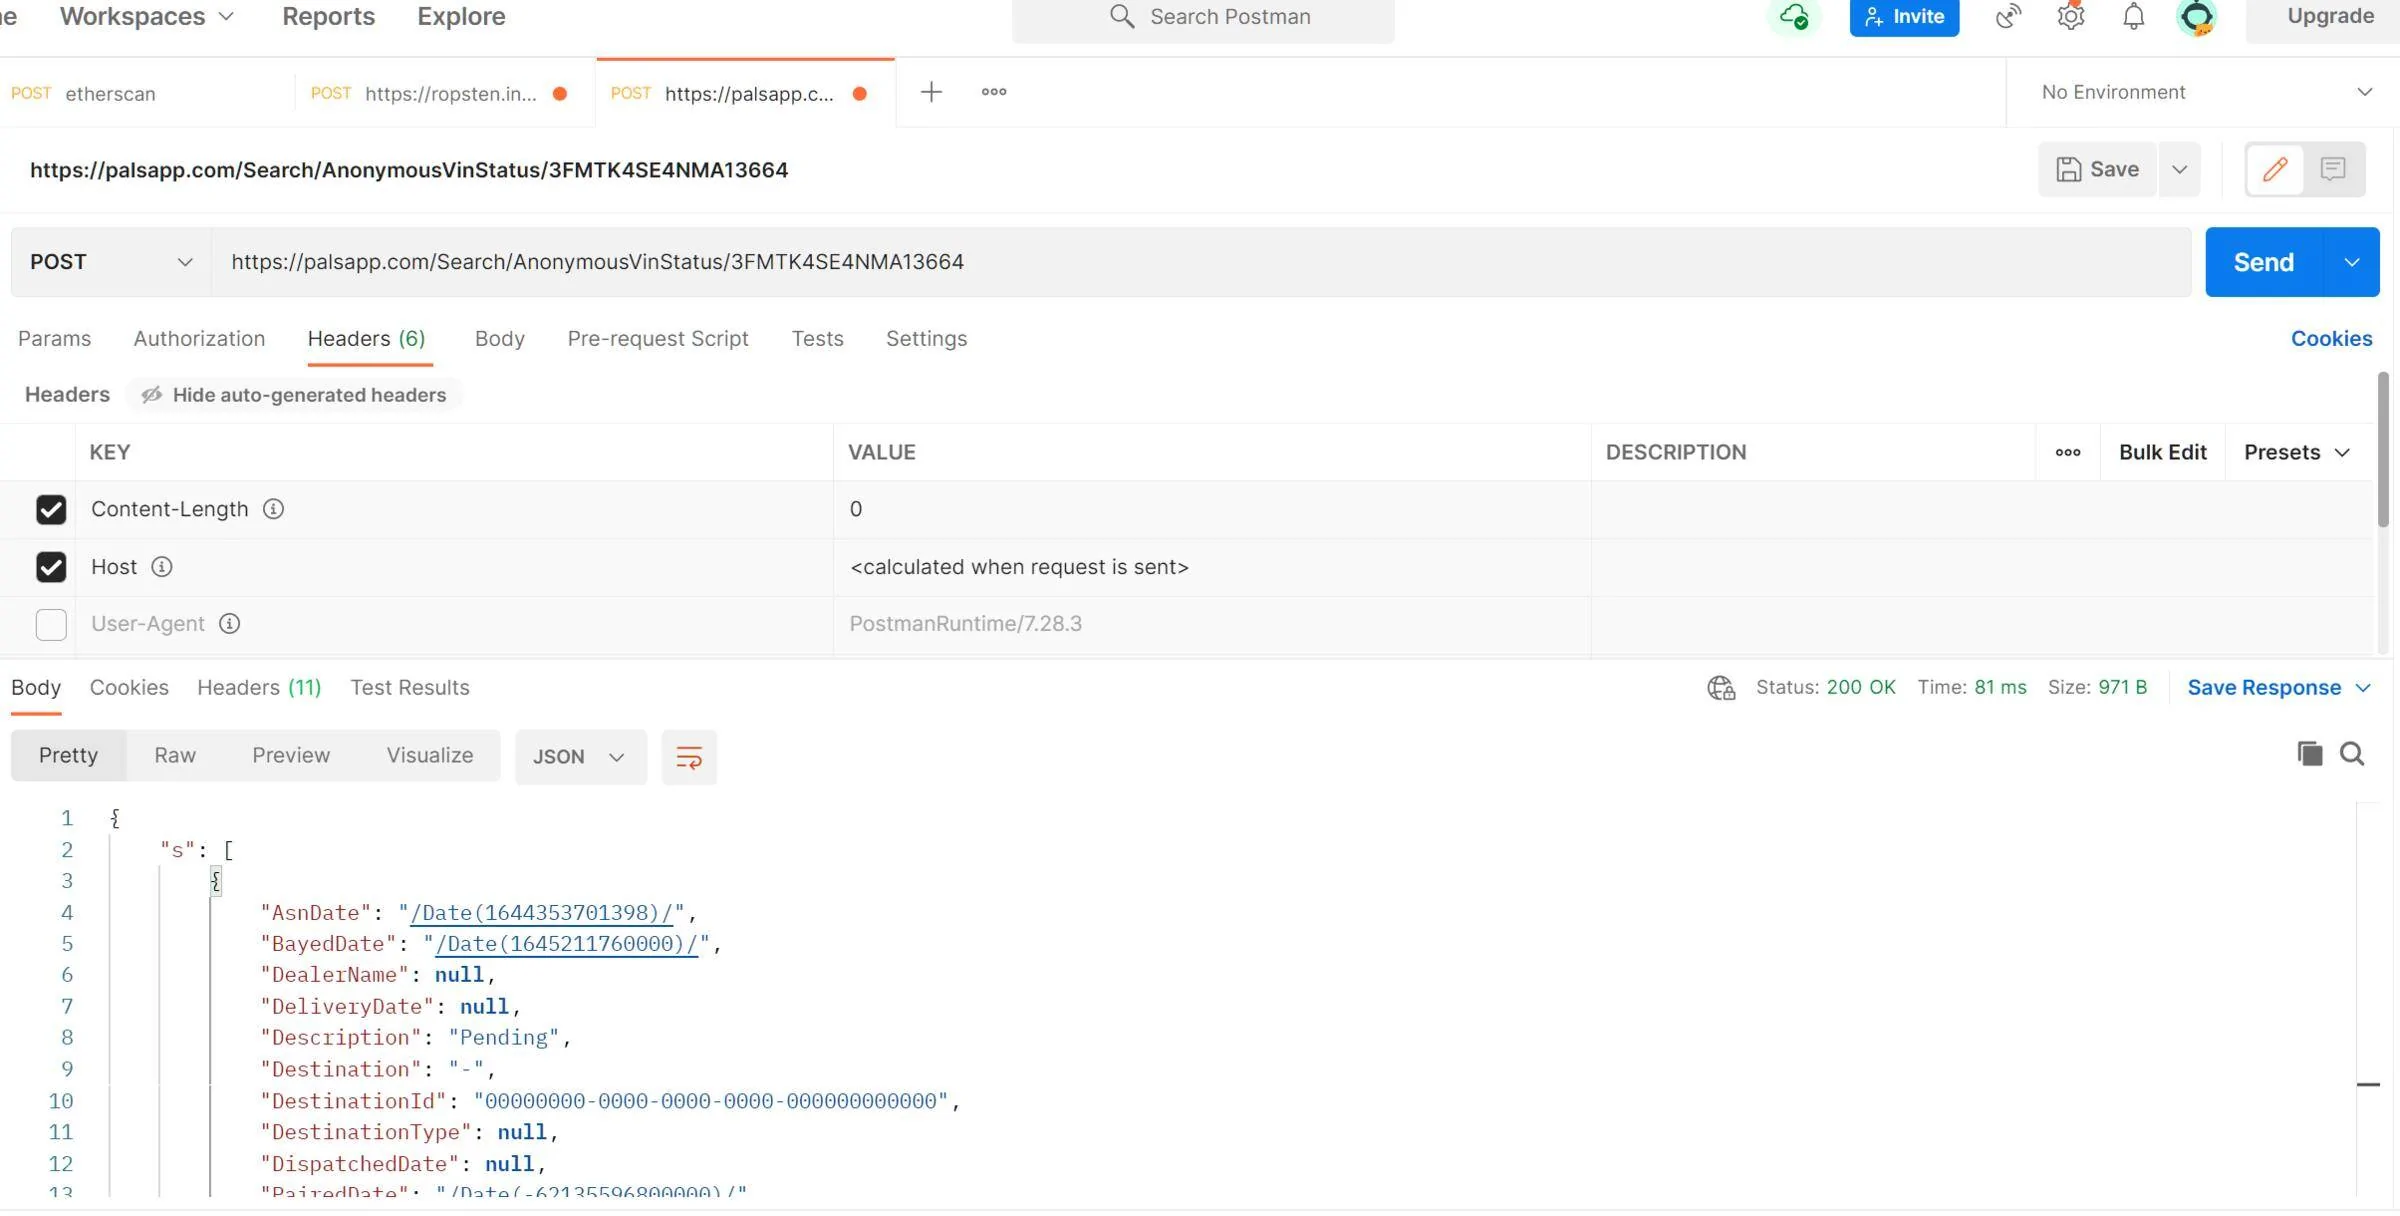Hide auto-generated headers
The image size is (2400, 1216).
coord(294,395)
